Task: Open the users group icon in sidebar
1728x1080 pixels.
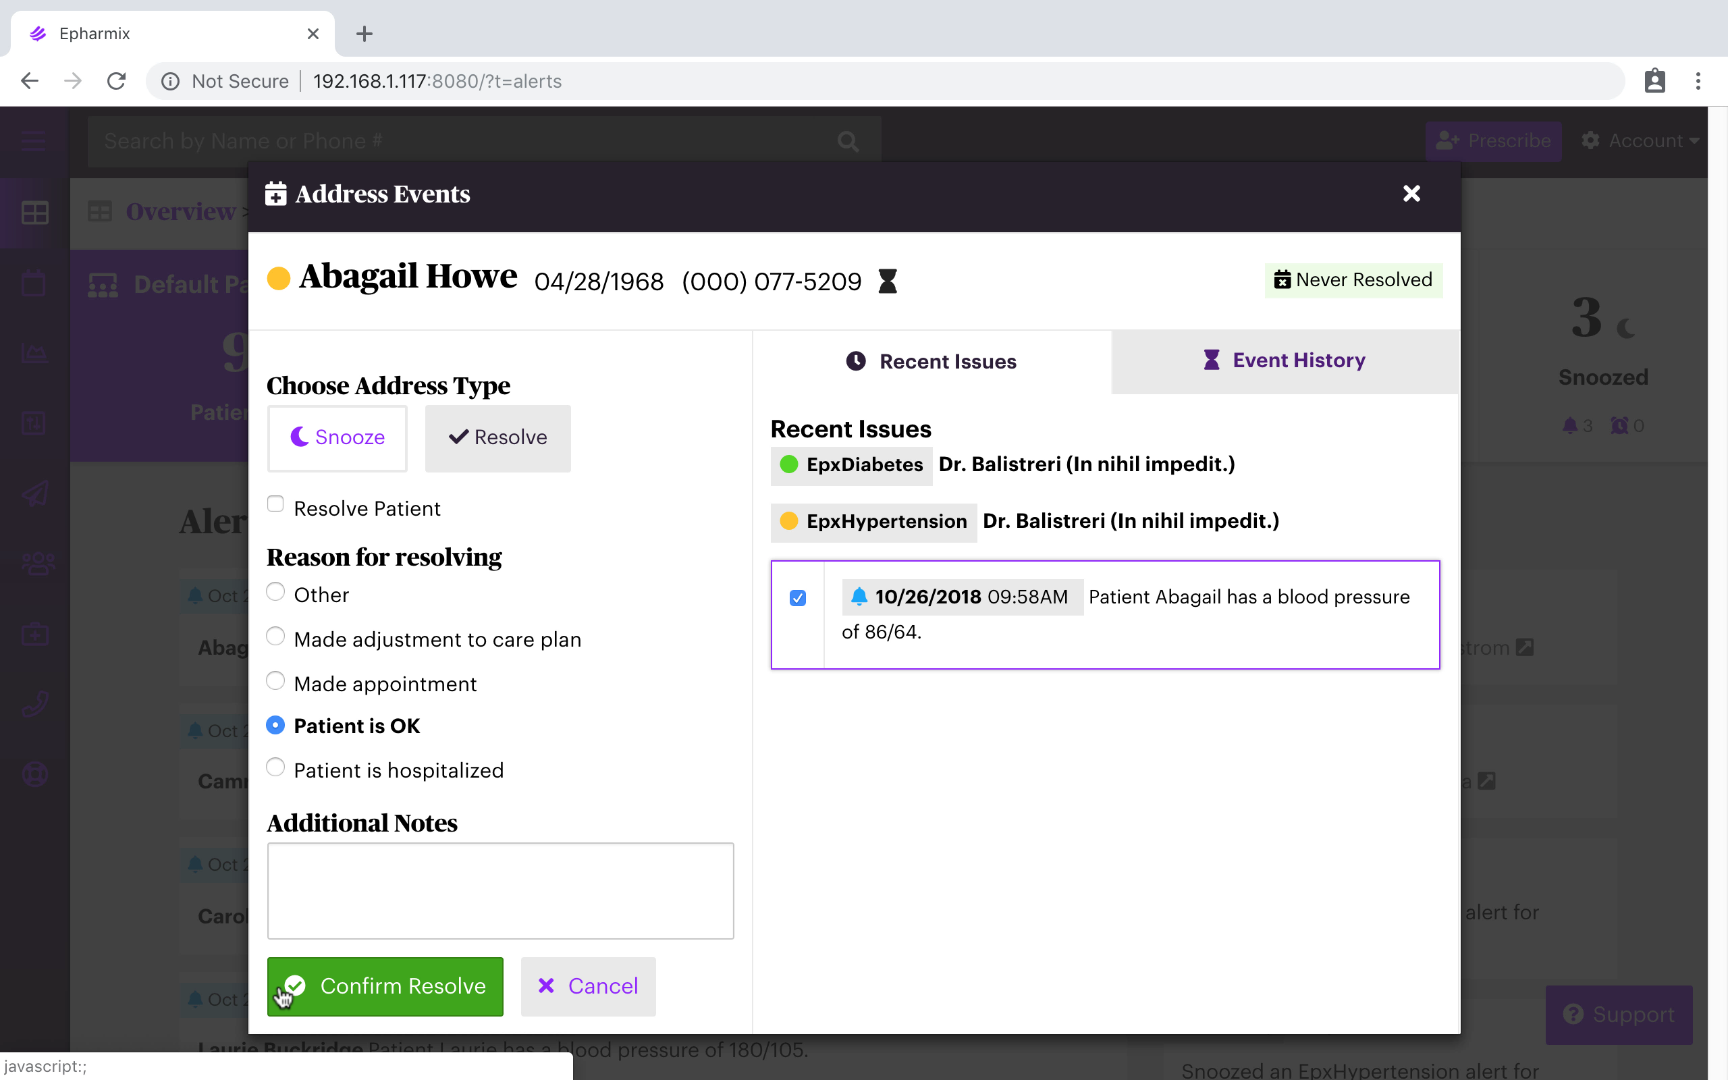Action: tap(38, 564)
